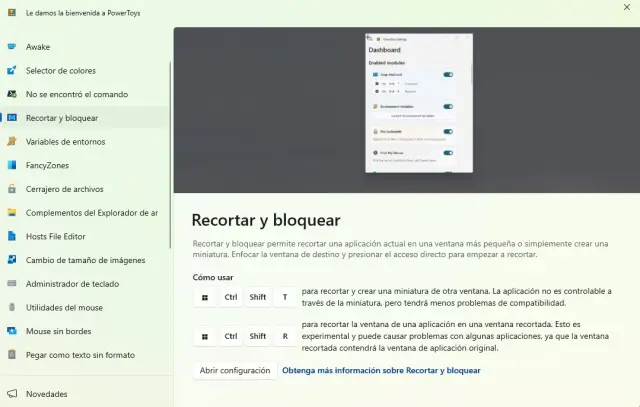Click the Awake coffee cup icon
This screenshot has width=640, height=407.
(x=12, y=47)
